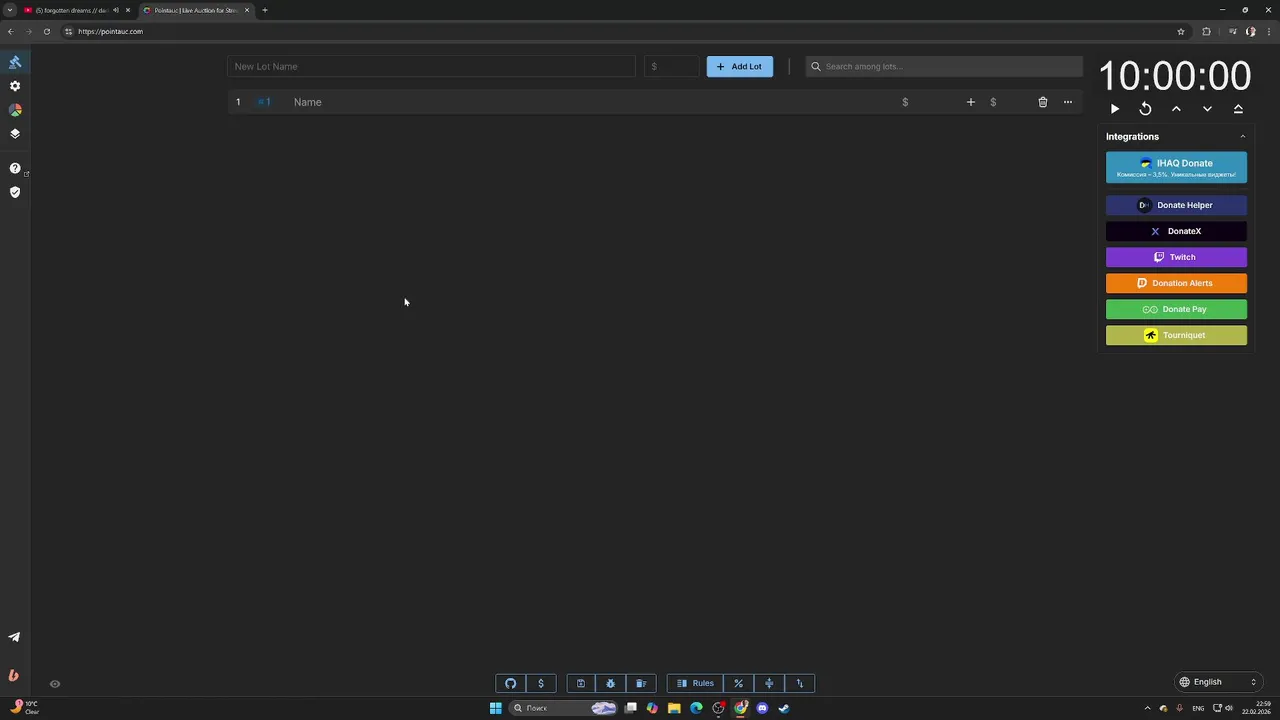This screenshot has height=720, width=1280.
Task: Reset the timer with circular arrow
Action: coord(1145,109)
